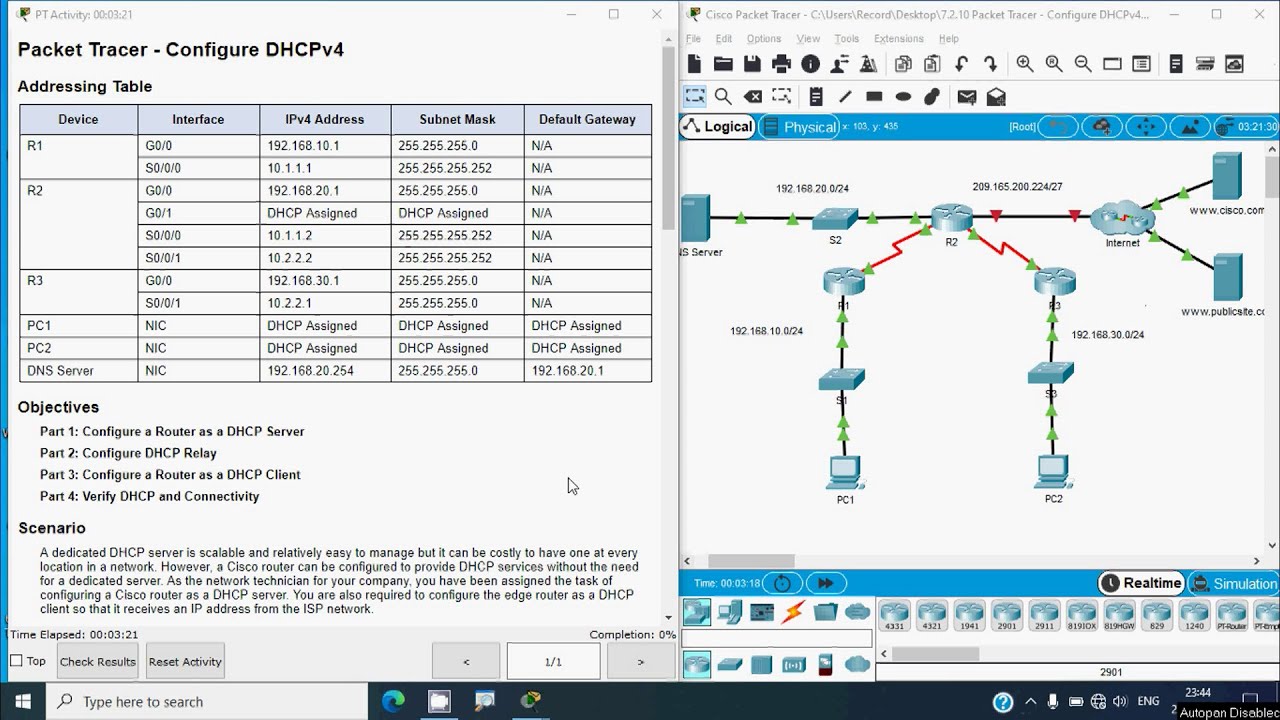Select the Security firewall subcategory icon

click(x=825, y=665)
